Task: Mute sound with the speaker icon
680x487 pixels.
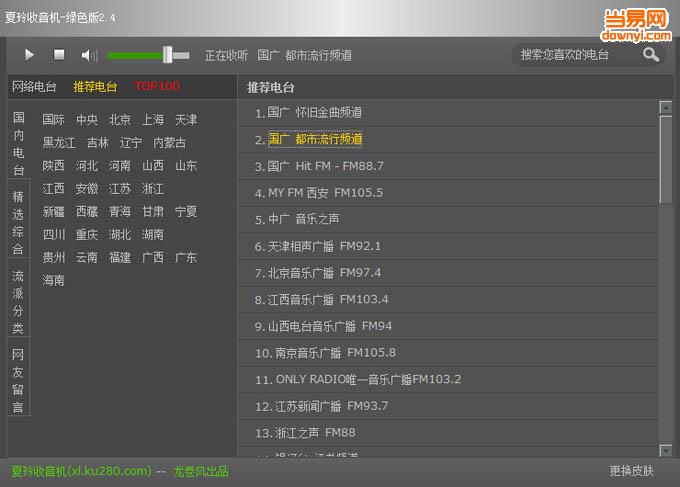Action: tap(89, 55)
